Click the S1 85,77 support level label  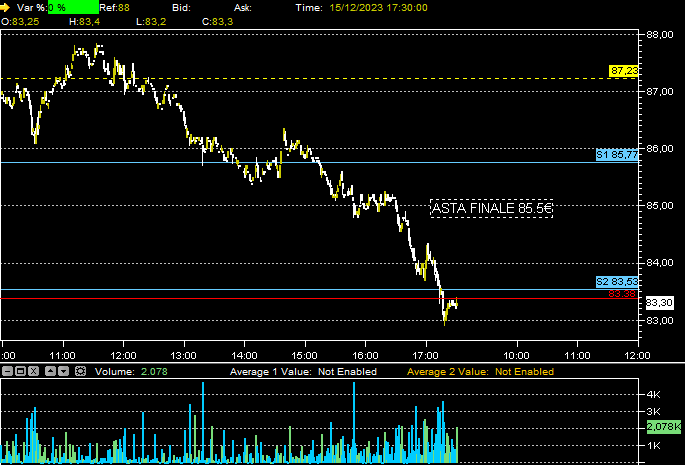[x=617, y=155]
